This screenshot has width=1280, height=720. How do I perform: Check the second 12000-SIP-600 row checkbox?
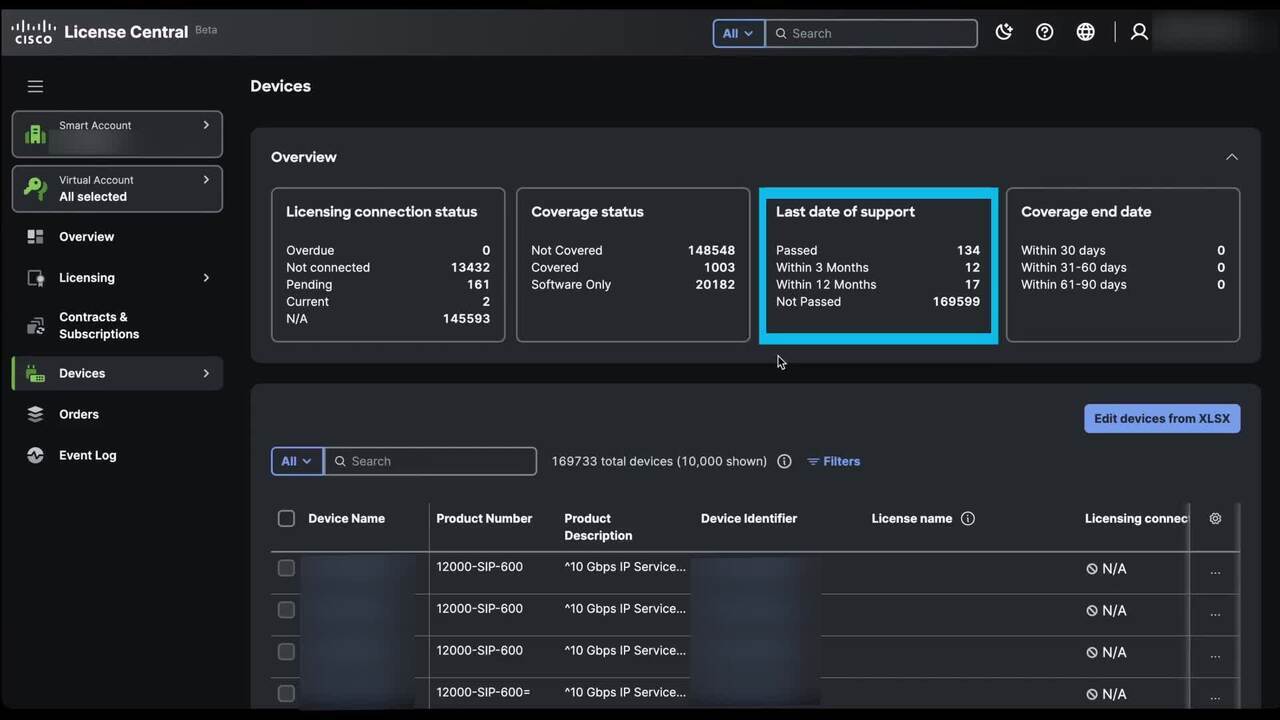(286, 610)
